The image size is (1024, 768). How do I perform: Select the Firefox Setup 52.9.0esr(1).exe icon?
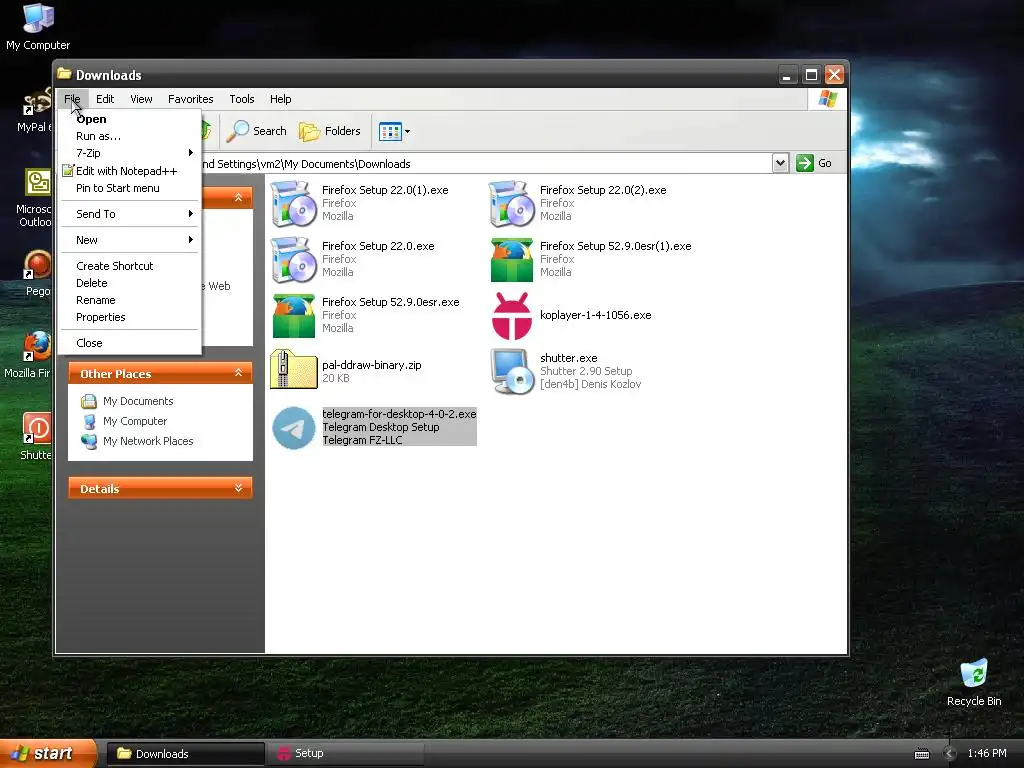[x=511, y=259]
